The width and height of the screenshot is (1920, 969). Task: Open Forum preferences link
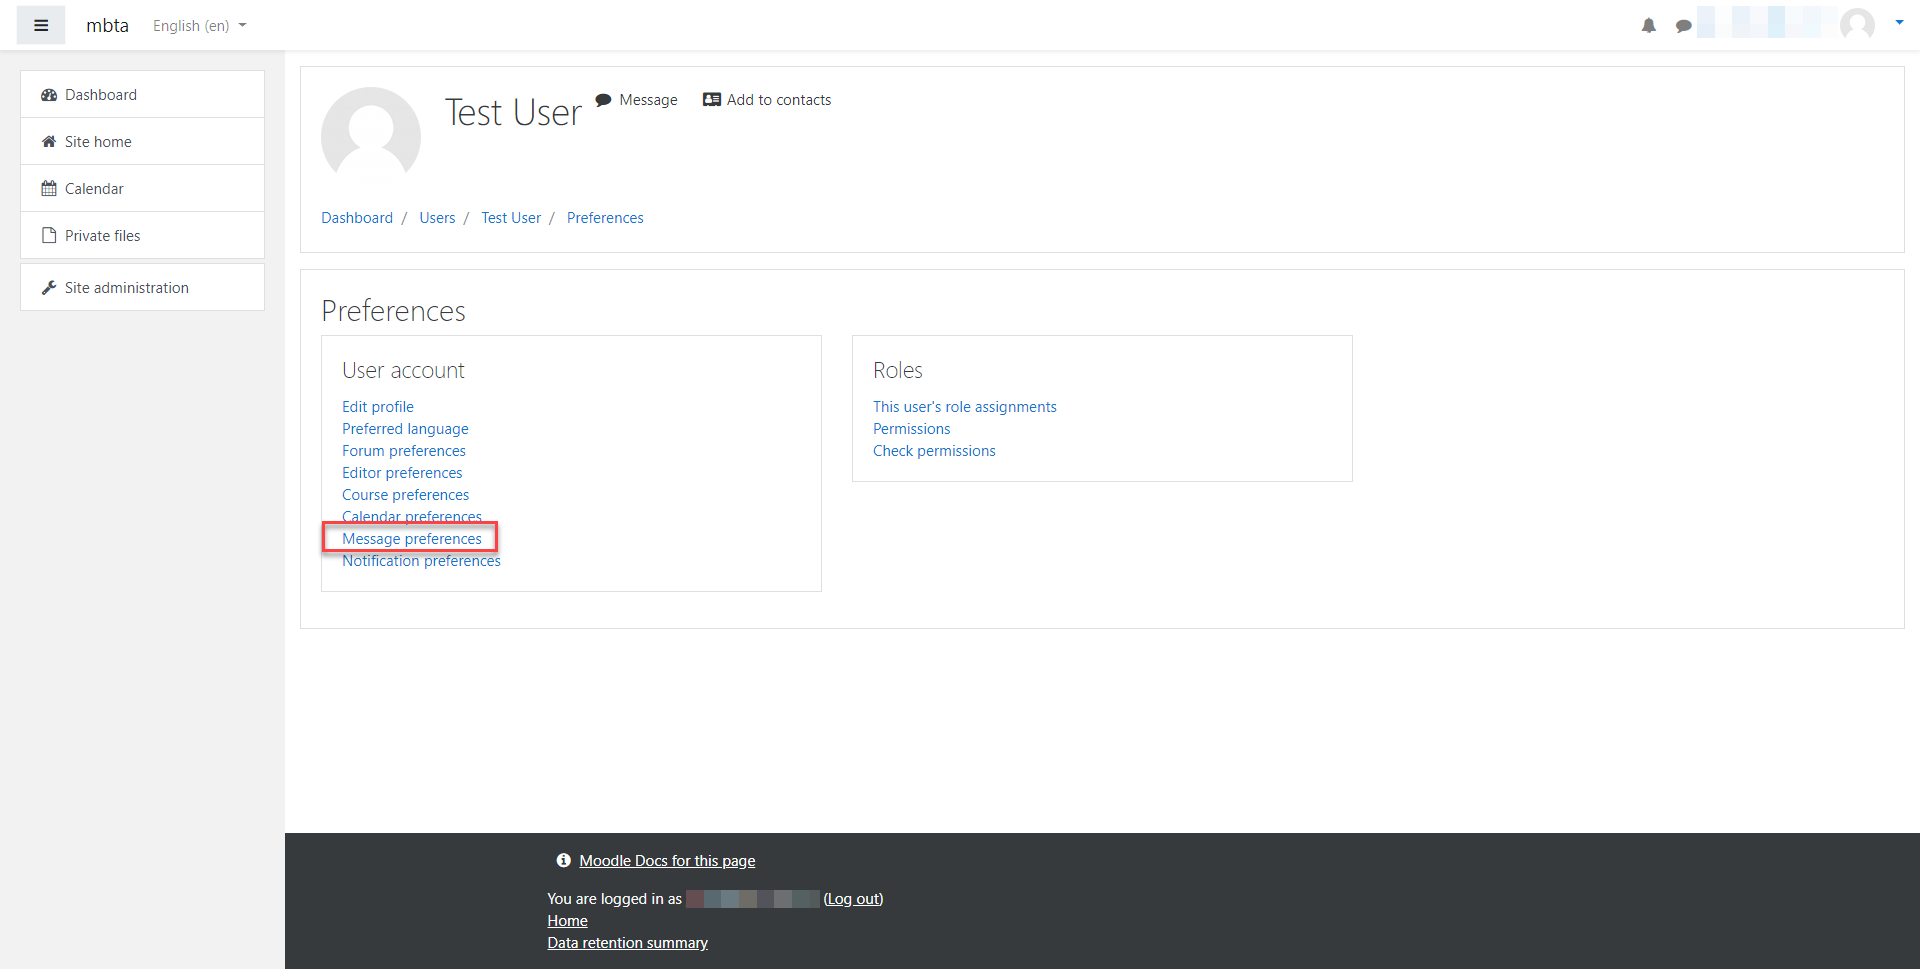(x=404, y=451)
